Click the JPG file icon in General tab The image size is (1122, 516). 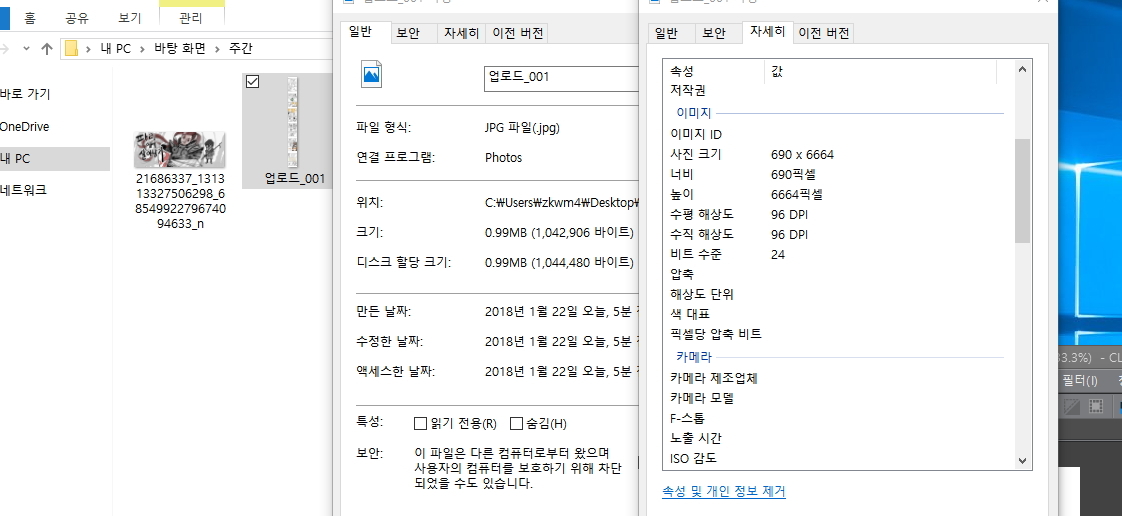pyautogui.click(x=372, y=75)
